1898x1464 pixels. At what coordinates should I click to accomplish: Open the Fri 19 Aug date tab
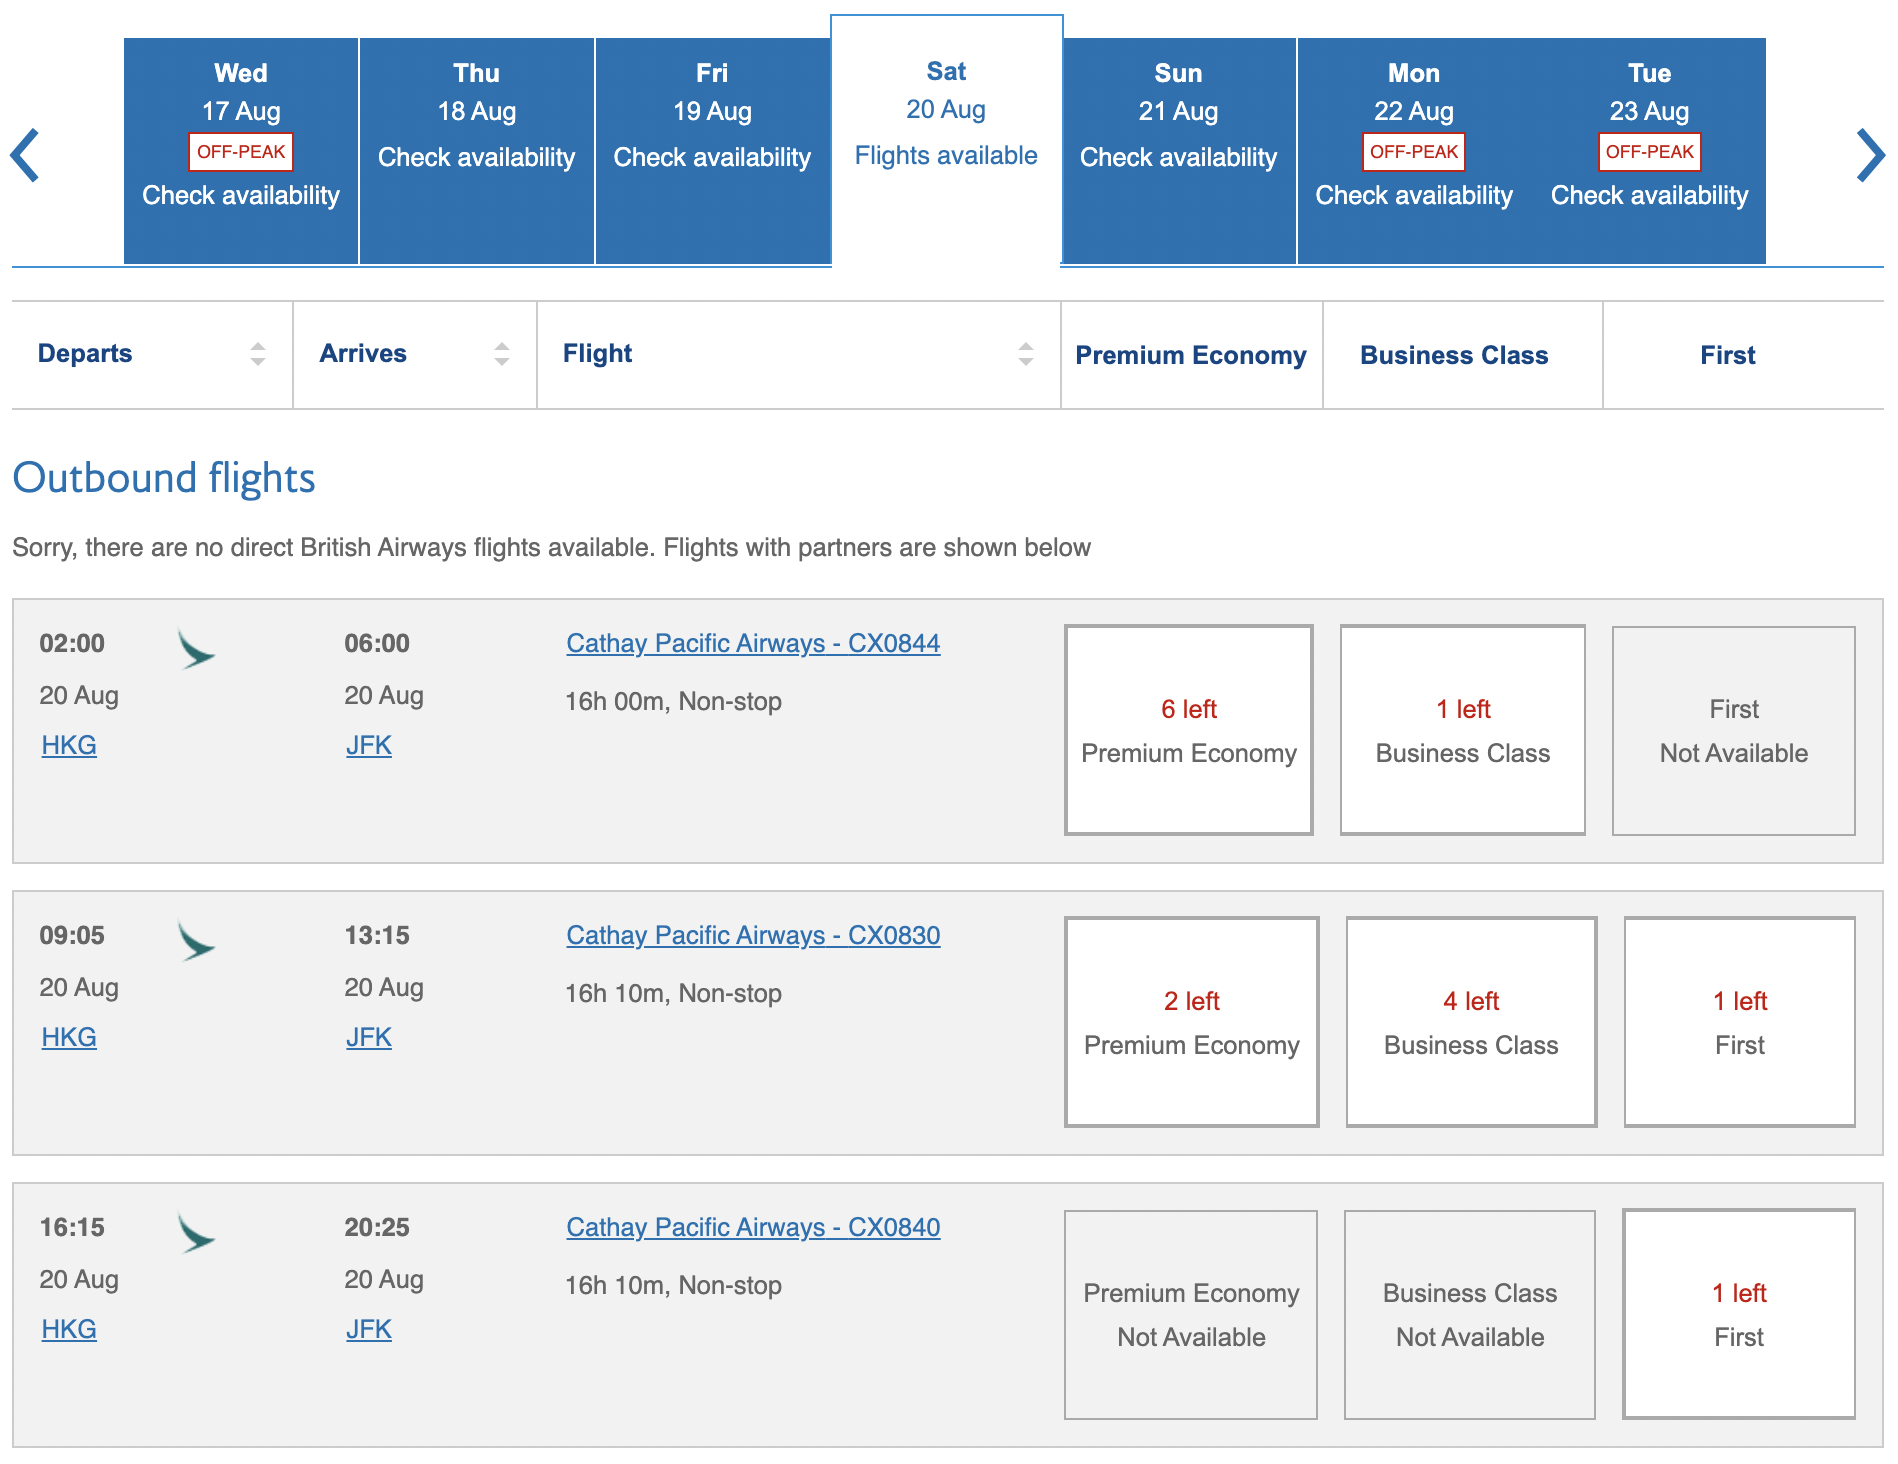(x=712, y=151)
